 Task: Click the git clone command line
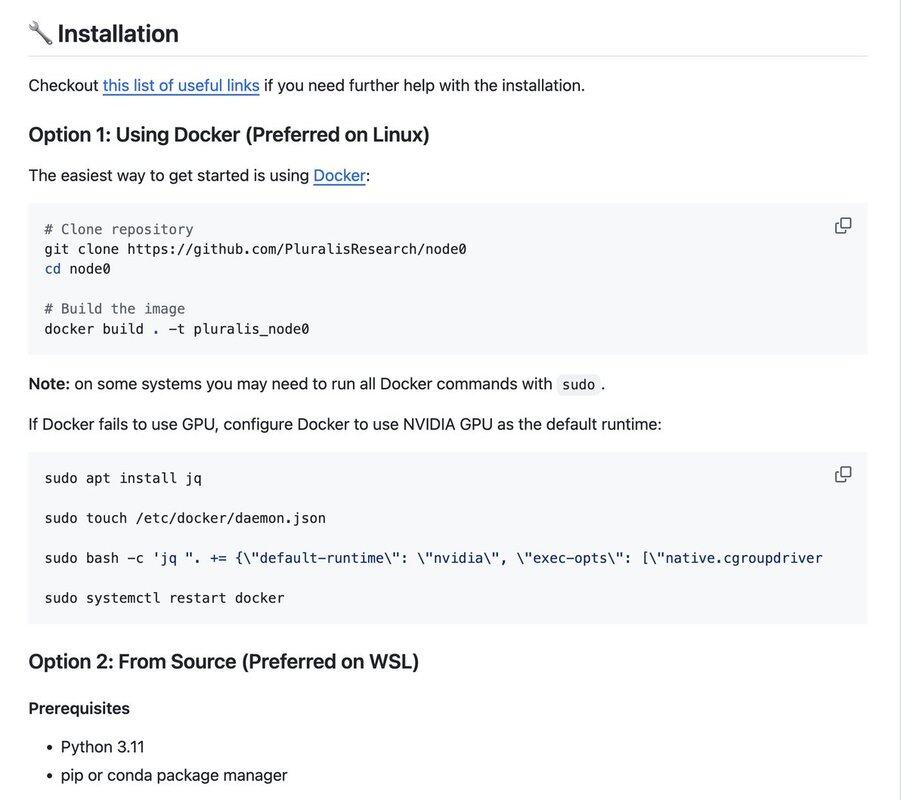(255, 249)
